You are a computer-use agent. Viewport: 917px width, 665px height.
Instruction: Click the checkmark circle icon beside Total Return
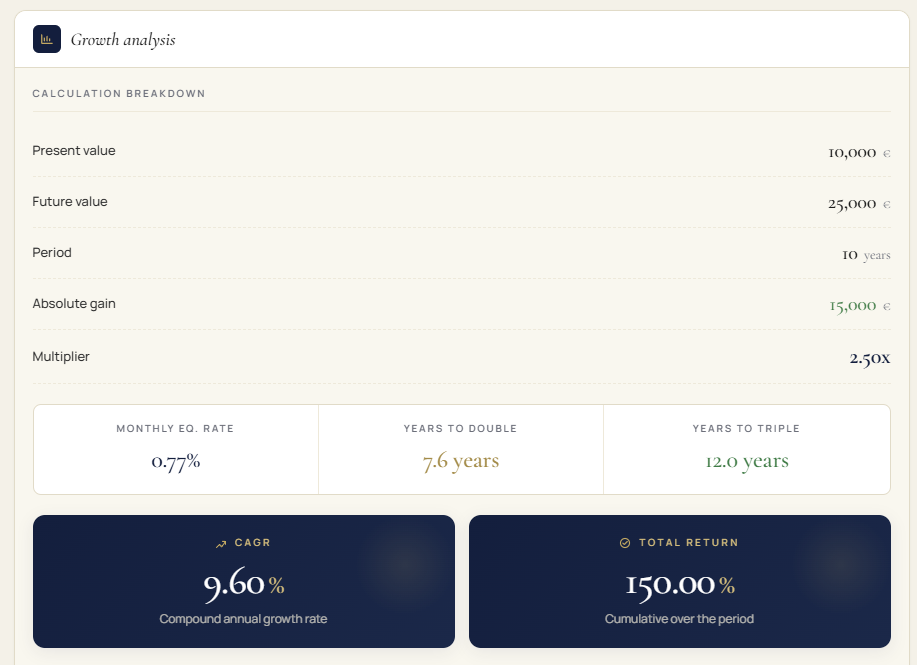click(625, 543)
